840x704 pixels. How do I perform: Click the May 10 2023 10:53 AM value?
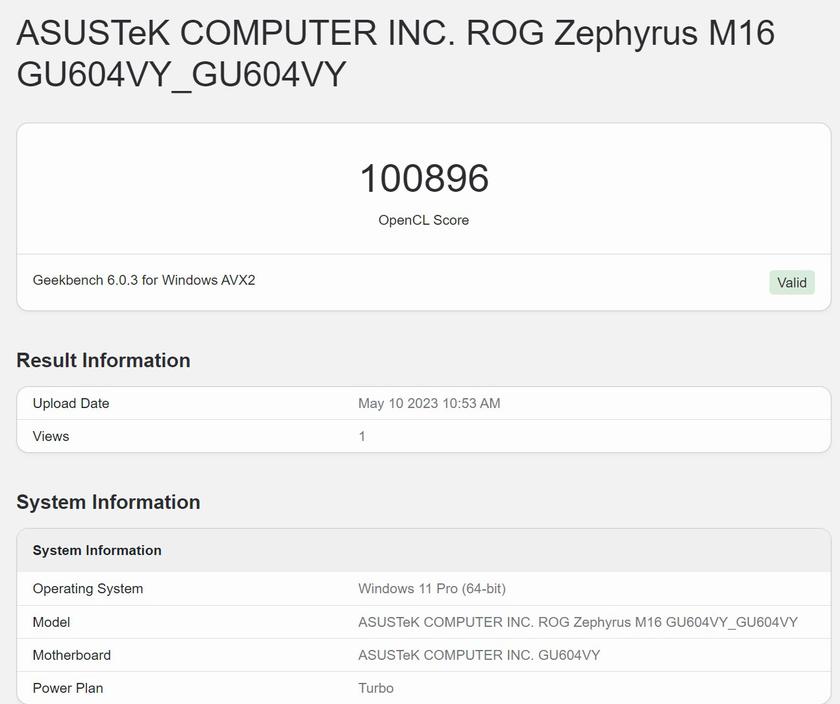coord(429,403)
